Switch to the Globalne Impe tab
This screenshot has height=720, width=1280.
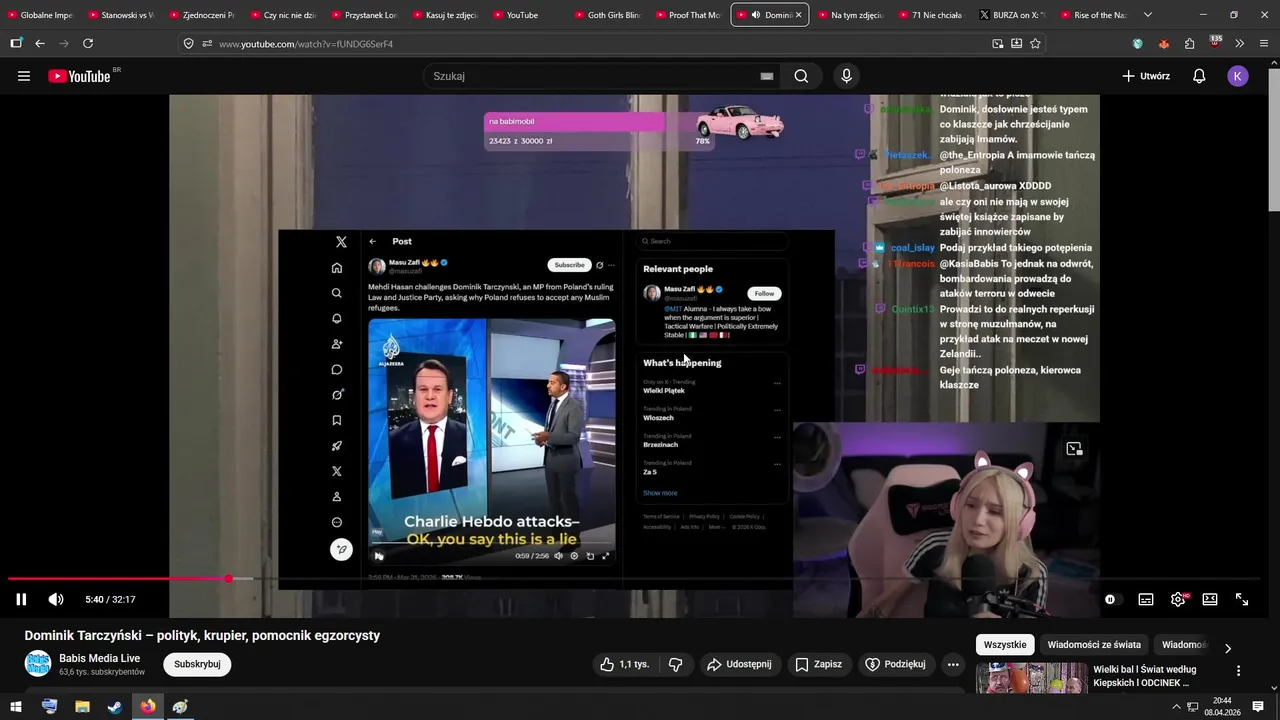coord(41,15)
